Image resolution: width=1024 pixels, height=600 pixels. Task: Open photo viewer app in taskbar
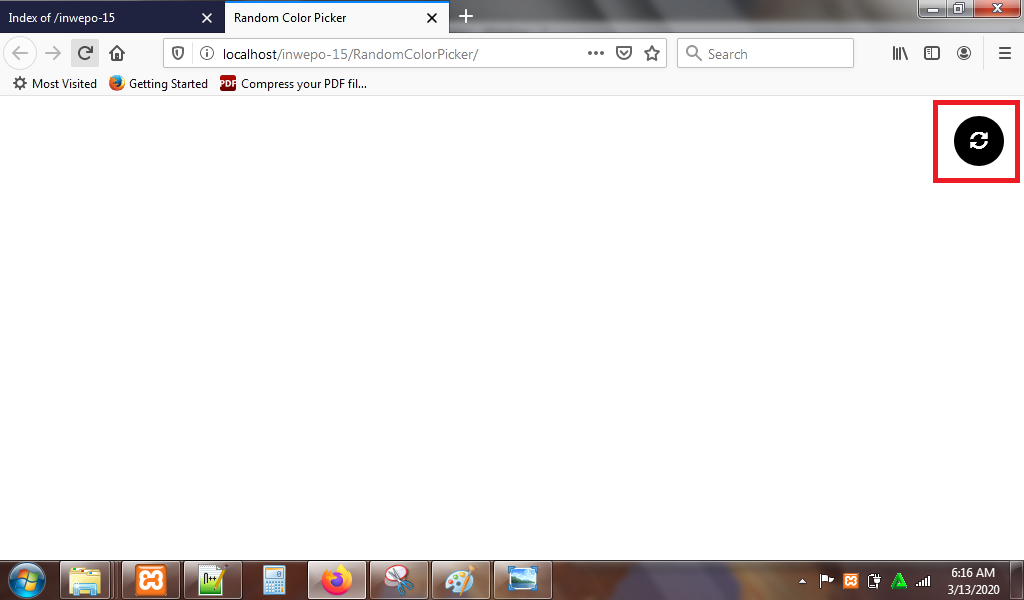pyautogui.click(x=522, y=580)
